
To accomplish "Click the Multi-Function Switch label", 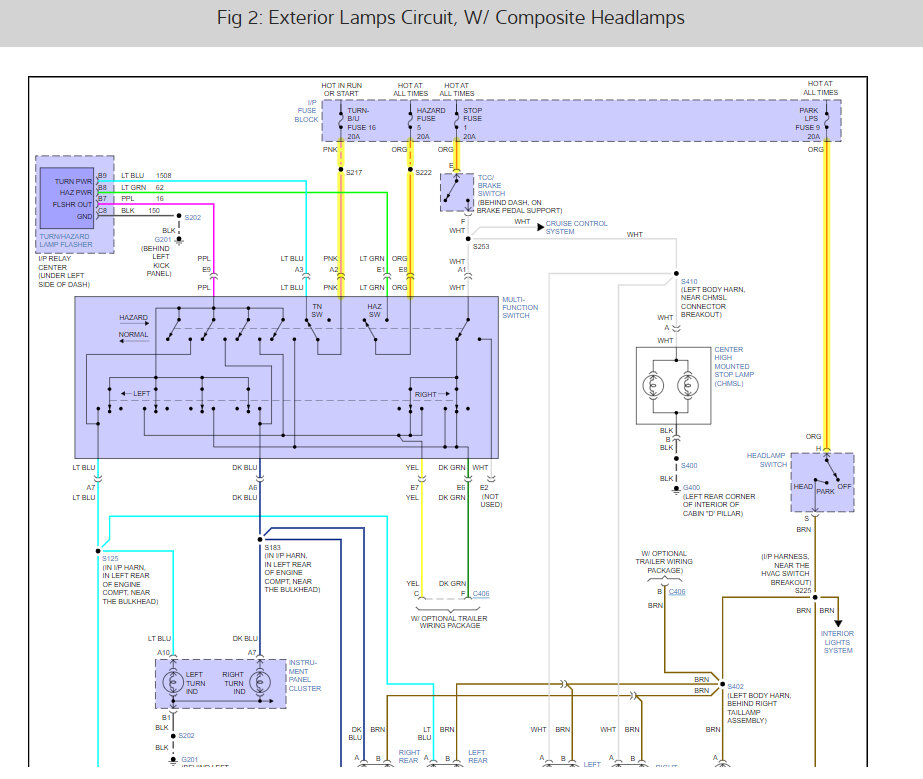I will coord(520,307).
